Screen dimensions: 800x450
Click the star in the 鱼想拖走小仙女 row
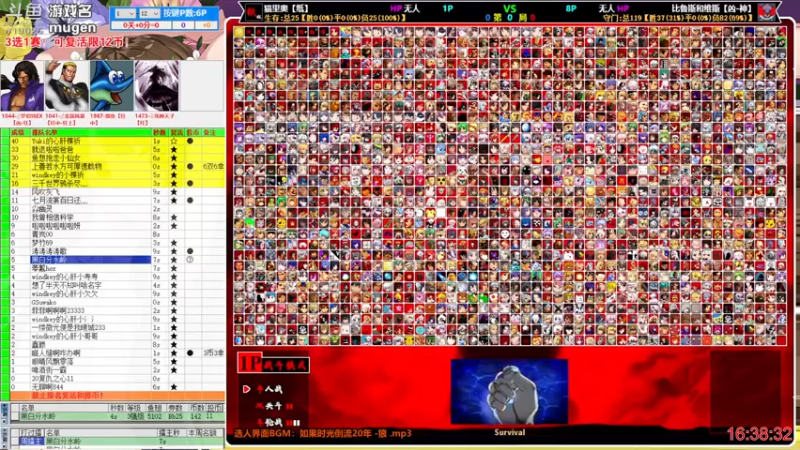[x=174, y=158]
